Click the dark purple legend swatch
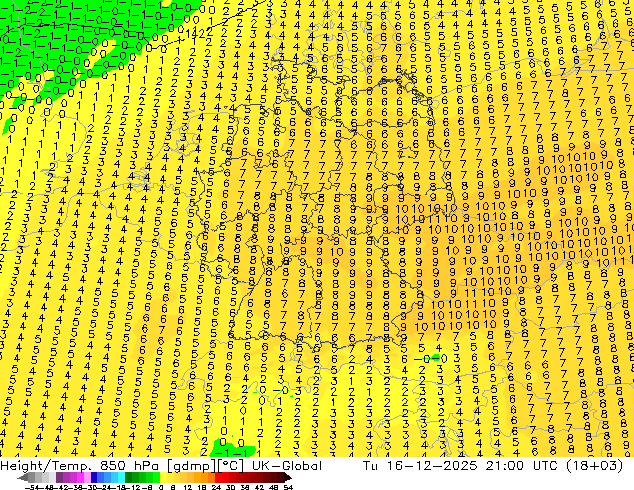The height and width of the screenshot is (490, 634). (x=59, y=477)
